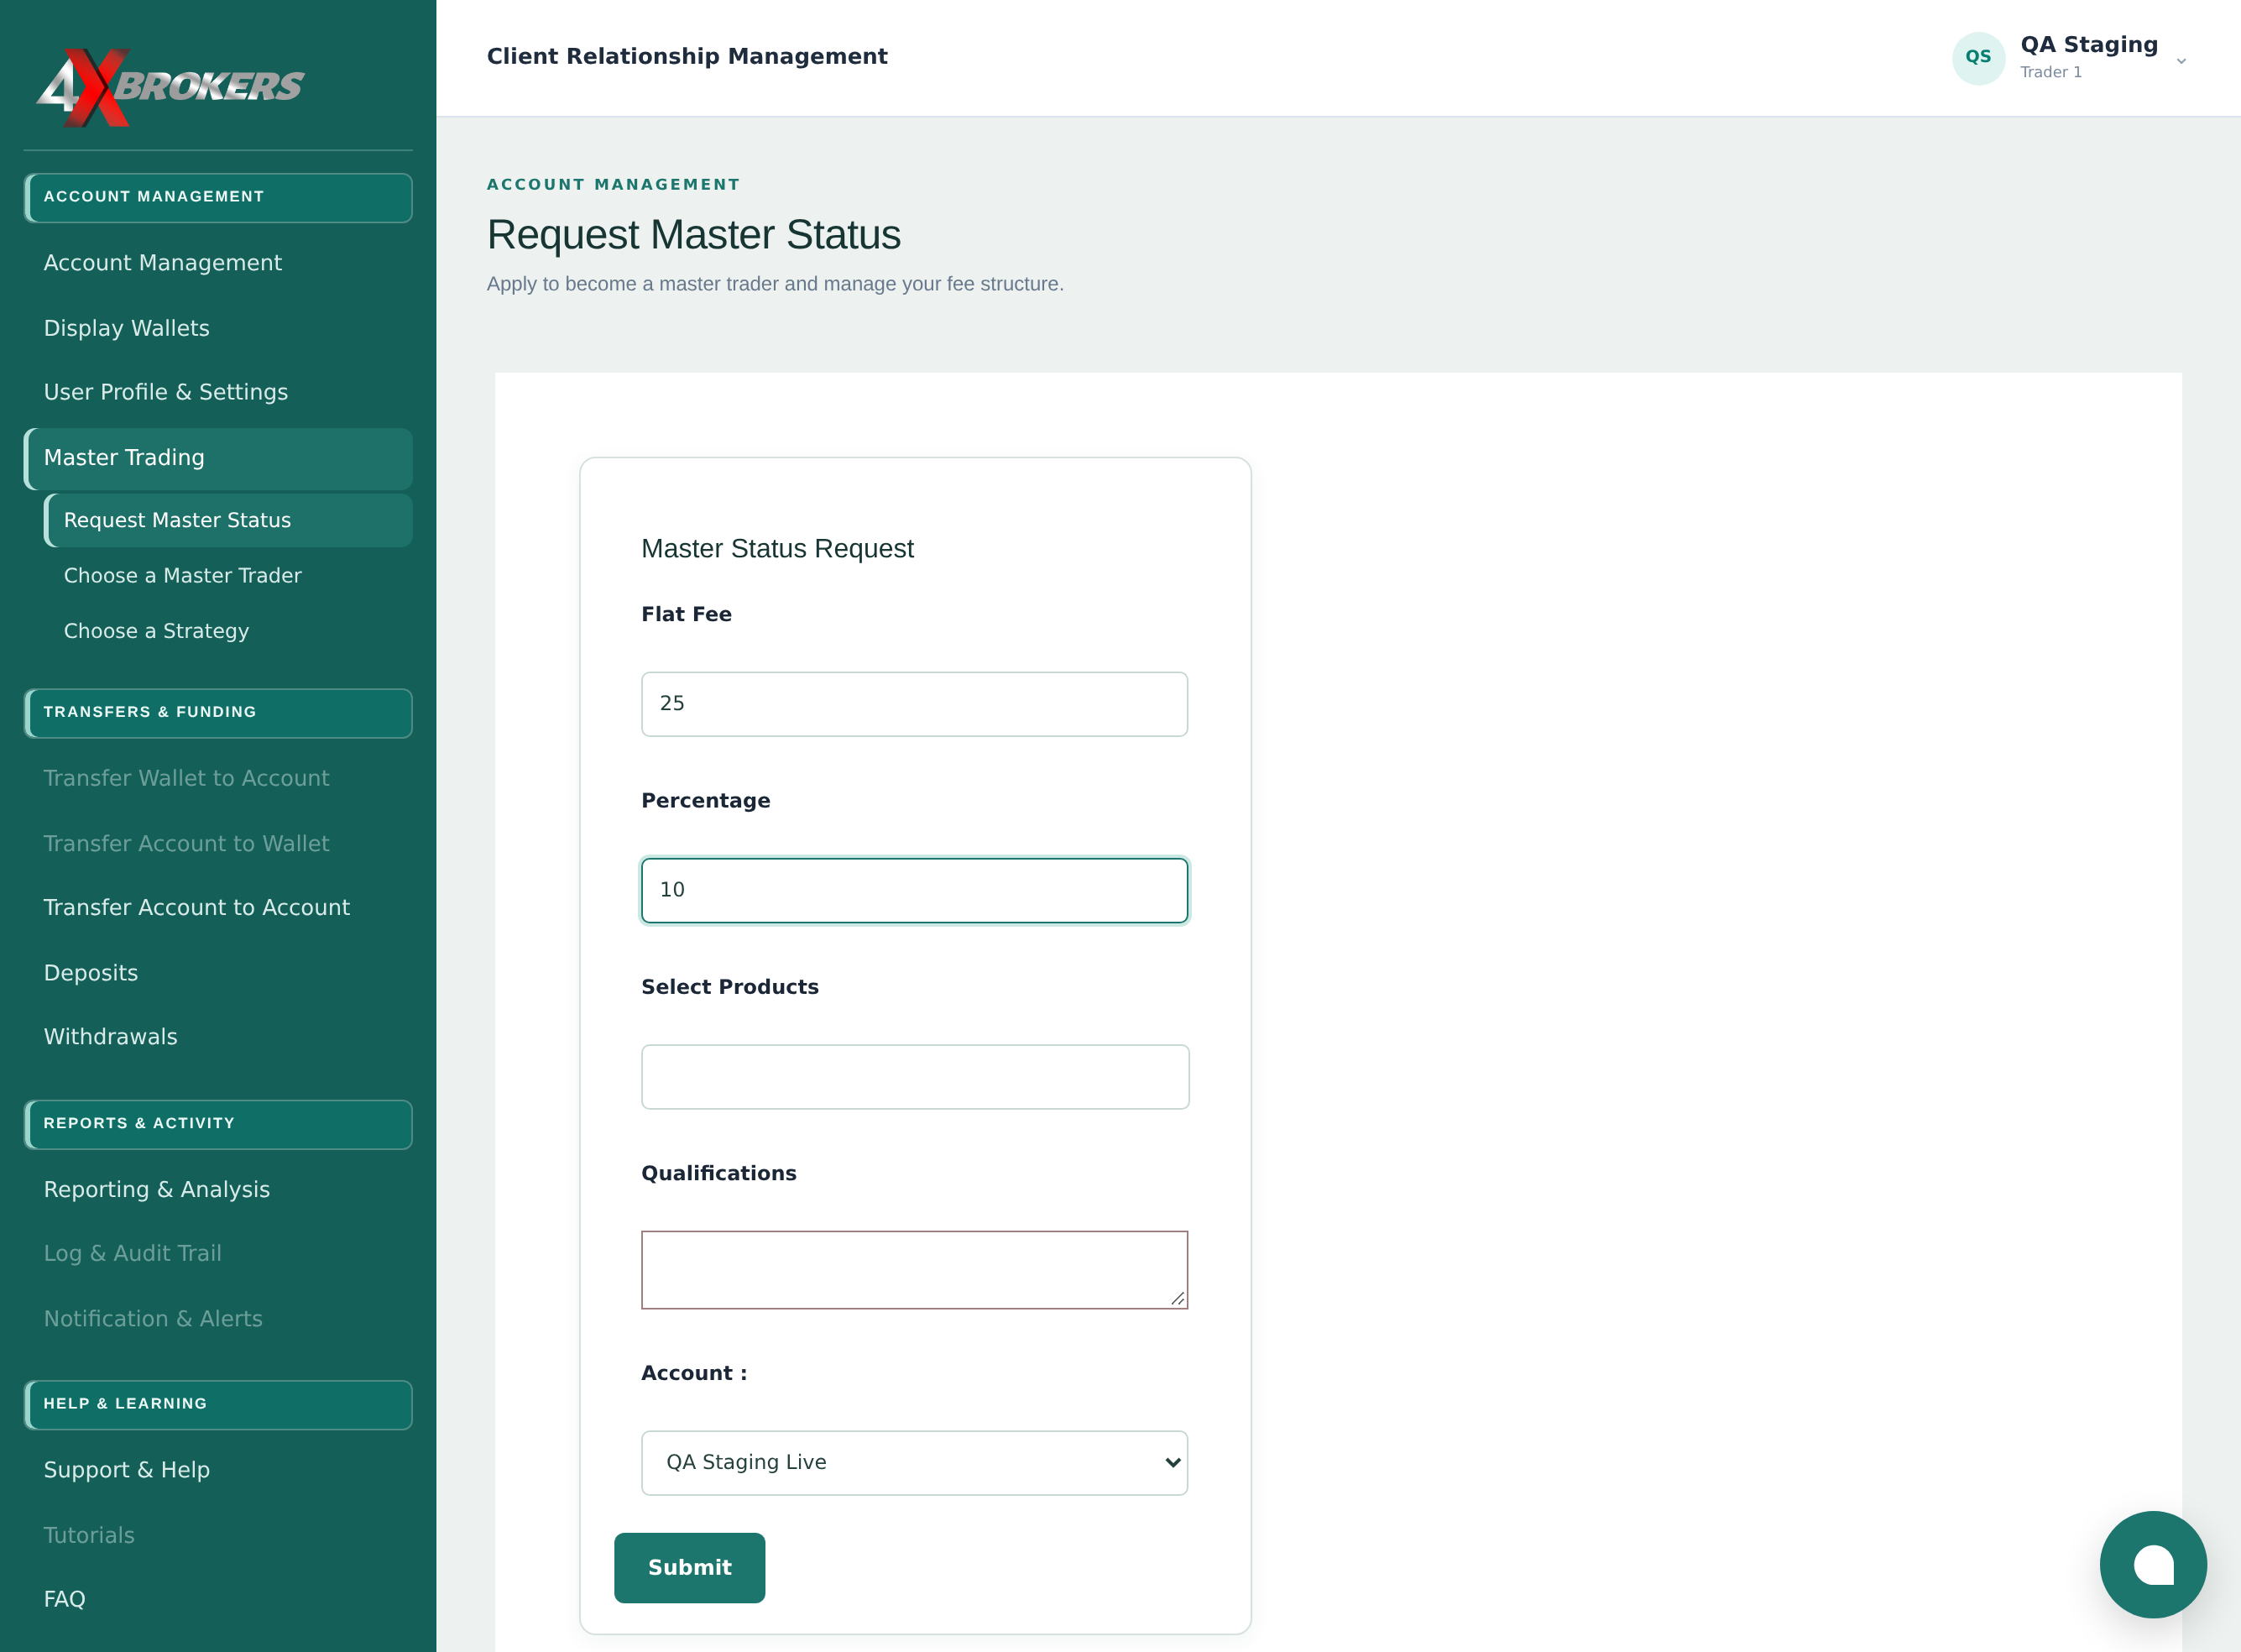The height and width of the screenshot is (1652, 2241).
Task: Collapse the Master Trading menu
Action: click(218, 458)
